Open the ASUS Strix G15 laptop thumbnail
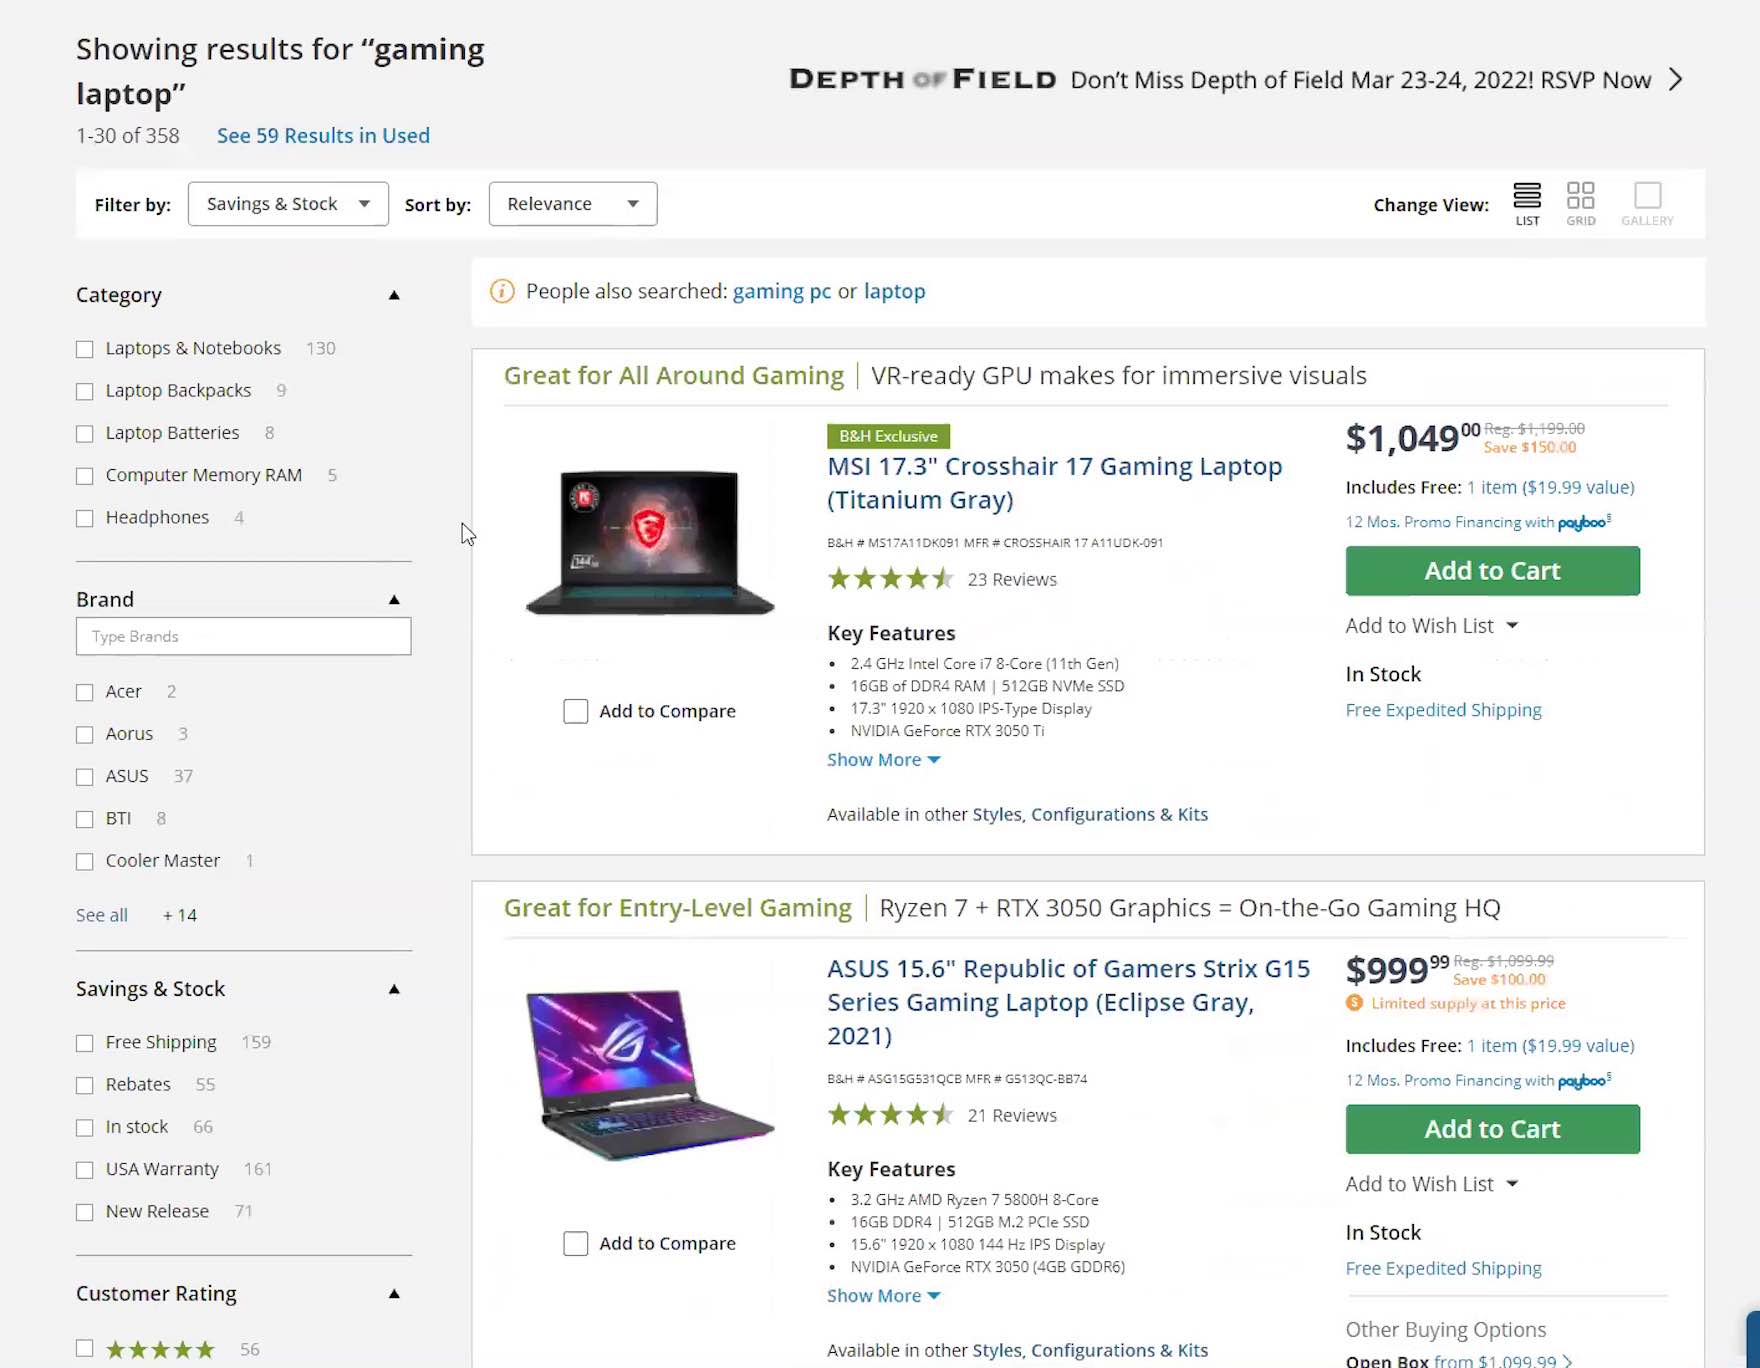 tap(650, 1075)
